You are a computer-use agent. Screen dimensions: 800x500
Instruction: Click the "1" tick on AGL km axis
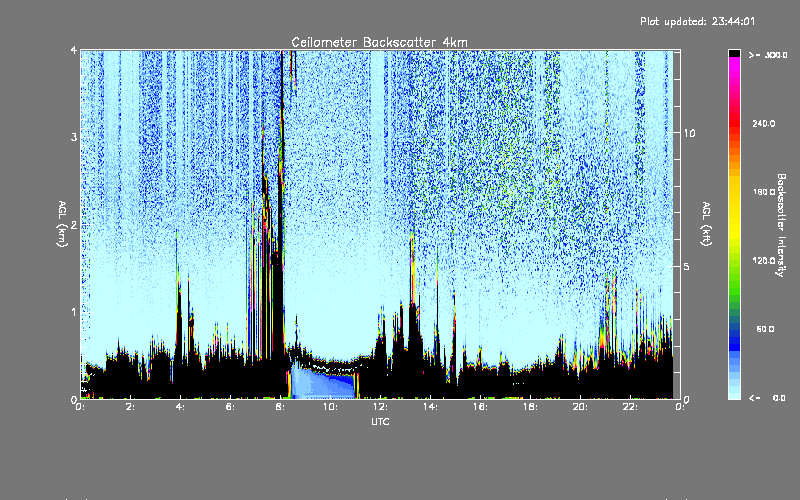74,312
